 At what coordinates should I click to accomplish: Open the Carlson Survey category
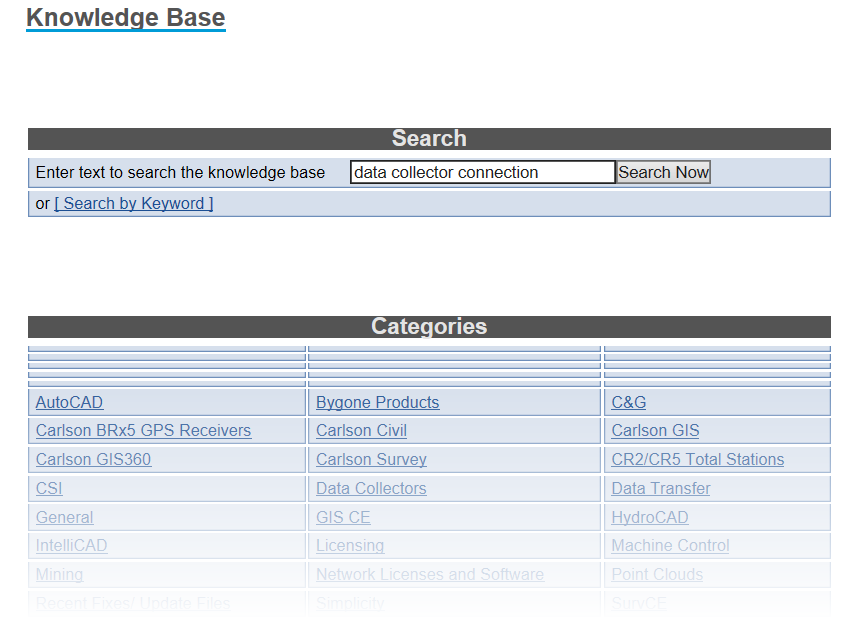click(x=372, y=459)
